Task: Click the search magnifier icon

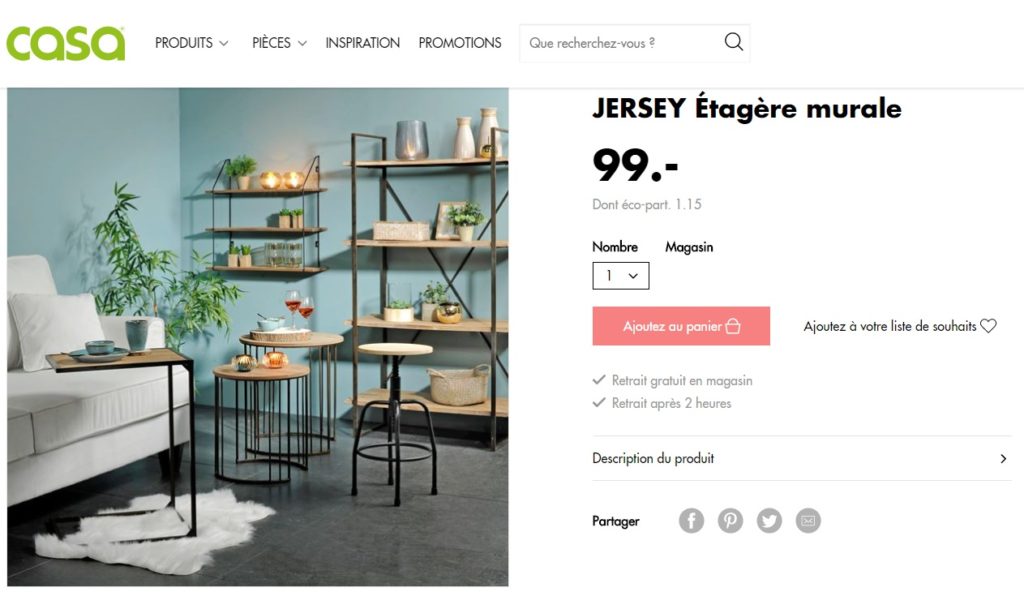Action: coord(733,42)
